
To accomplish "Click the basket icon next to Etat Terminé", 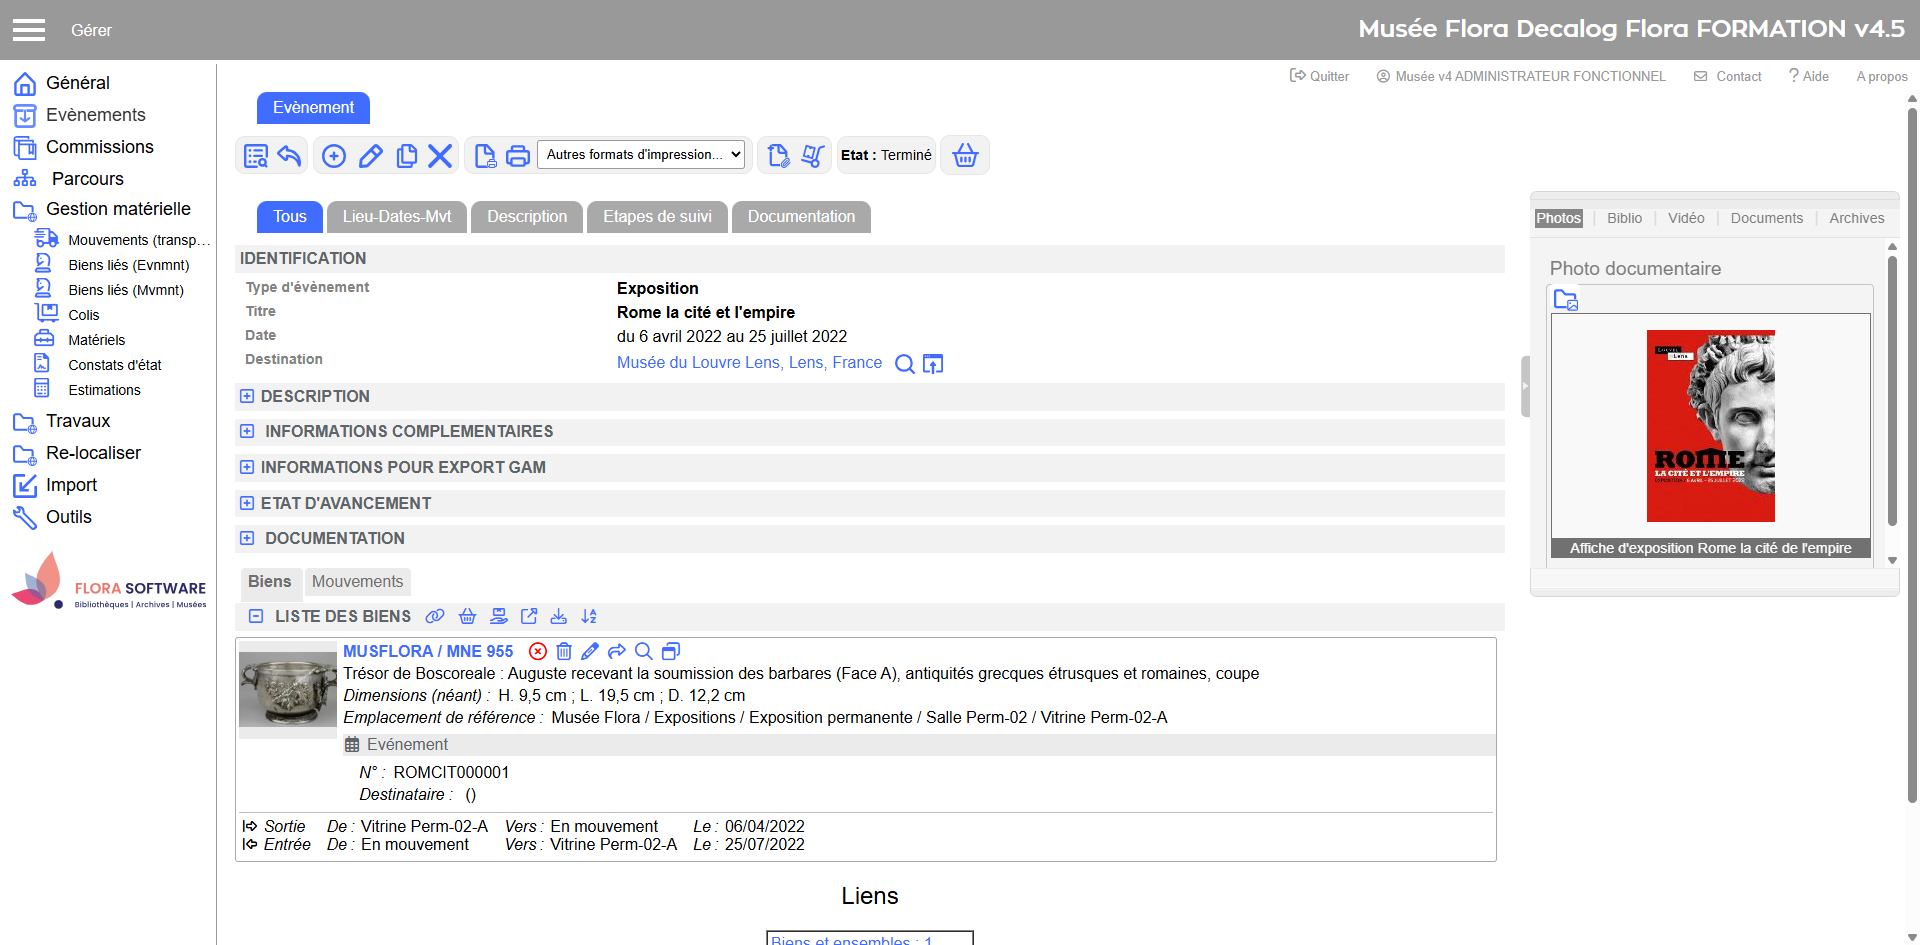I will pyautogui.click(x=965, y=156).
